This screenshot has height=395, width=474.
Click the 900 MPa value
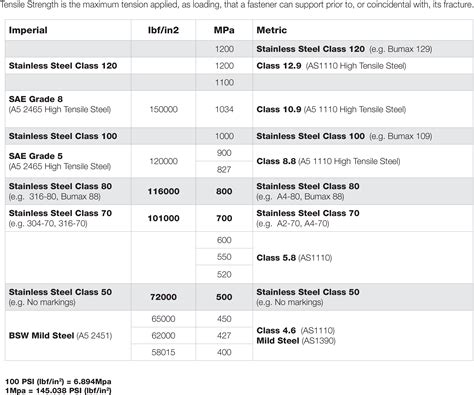(224, 153)
